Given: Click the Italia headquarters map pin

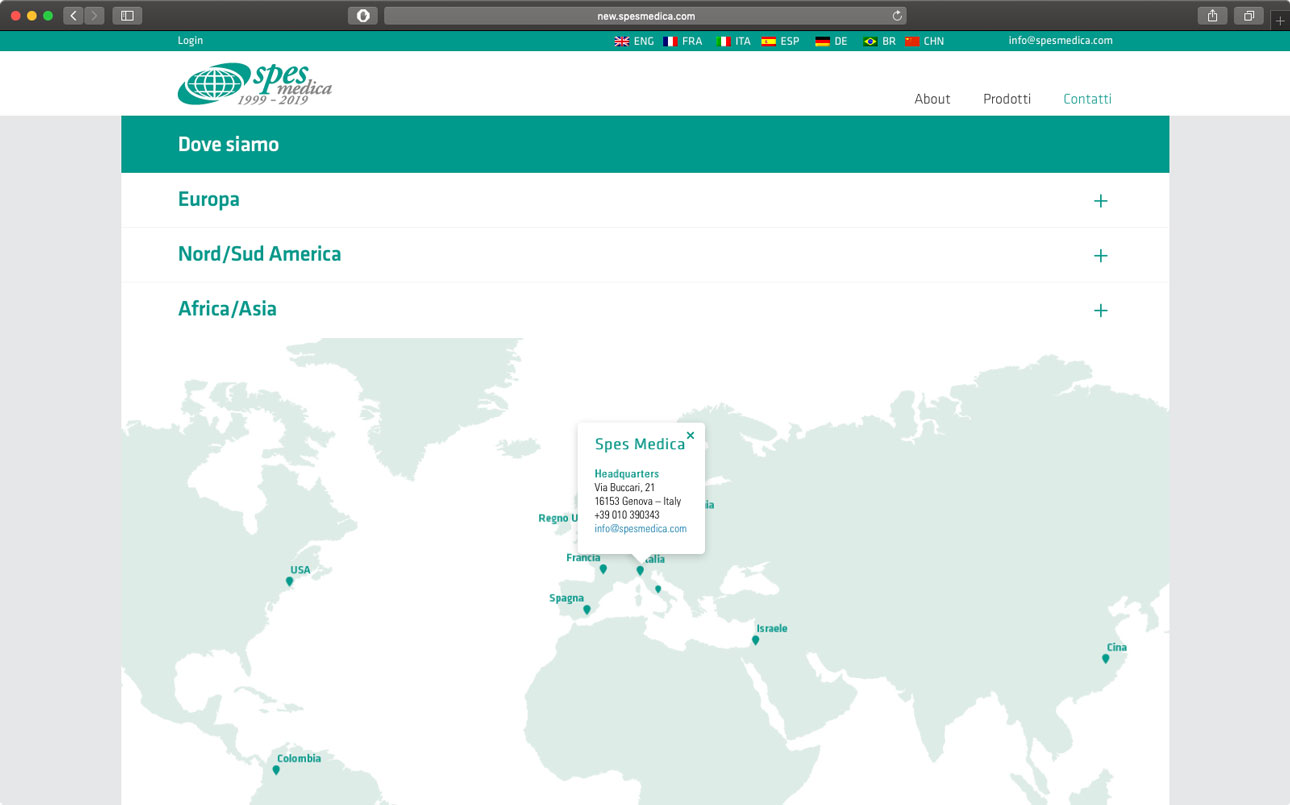Looking at the screenshot, I should click(x=640, y=571).
